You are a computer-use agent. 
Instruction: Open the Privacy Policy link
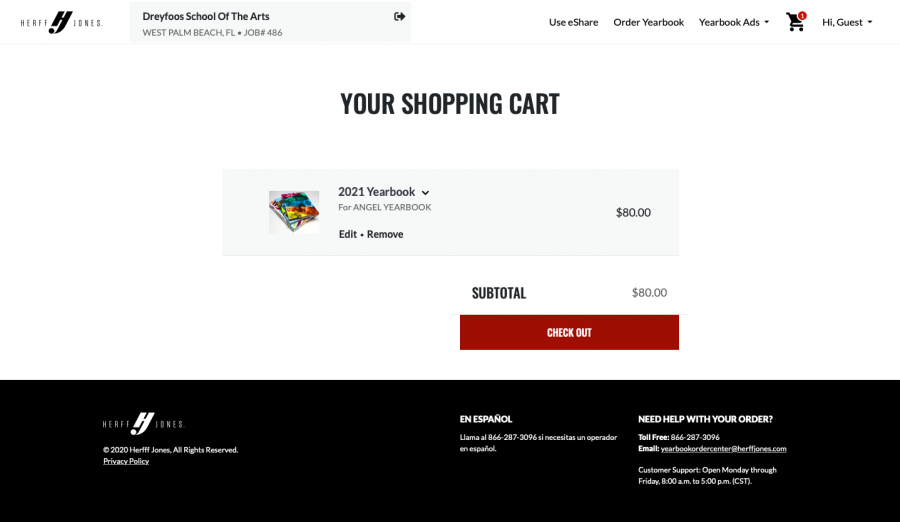126,461
